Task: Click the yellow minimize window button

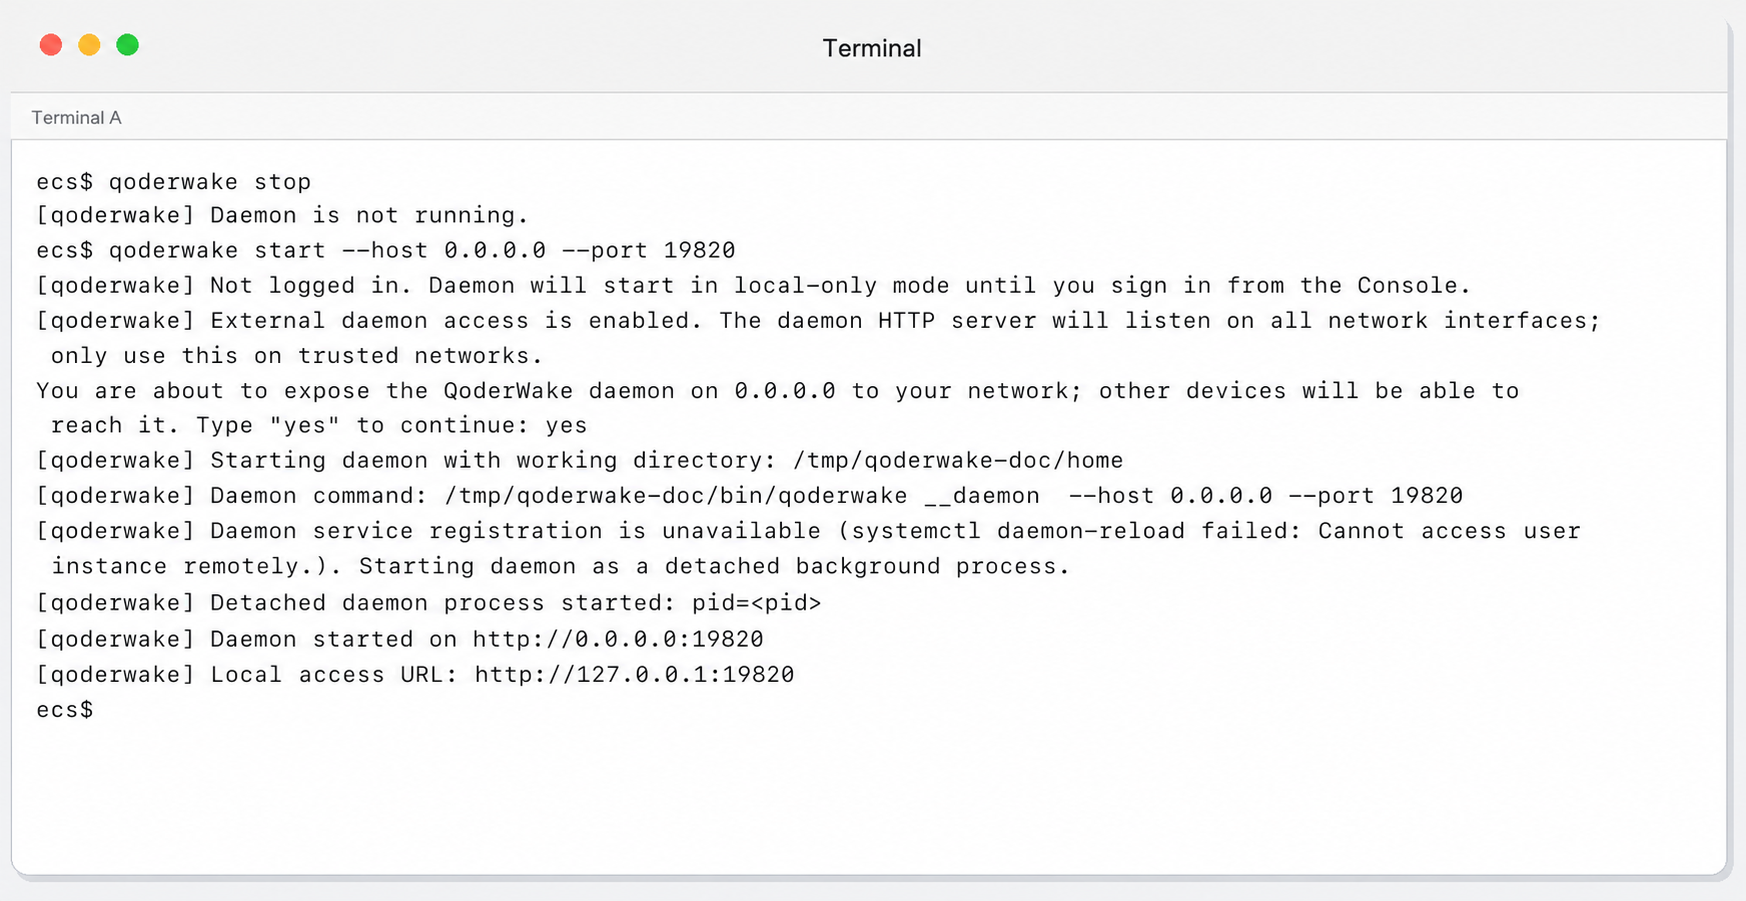Action: click(x=89, y=45)
